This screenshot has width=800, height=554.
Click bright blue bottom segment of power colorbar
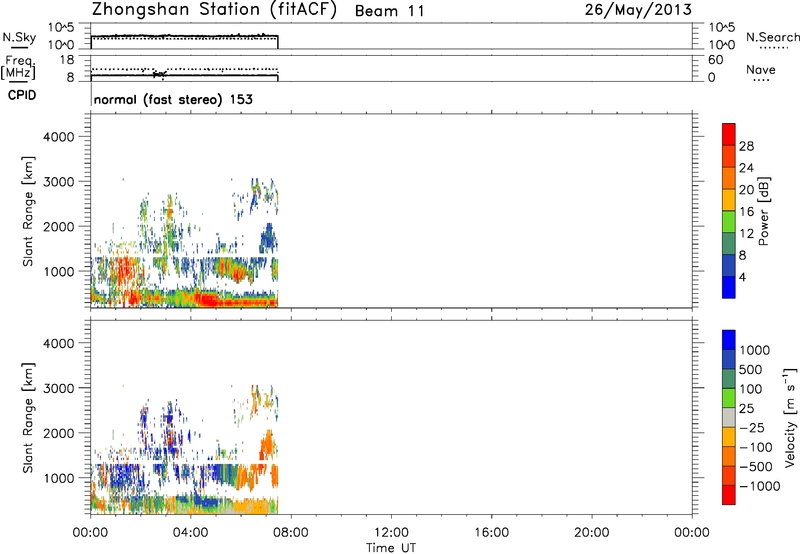[x=729, y=287]
